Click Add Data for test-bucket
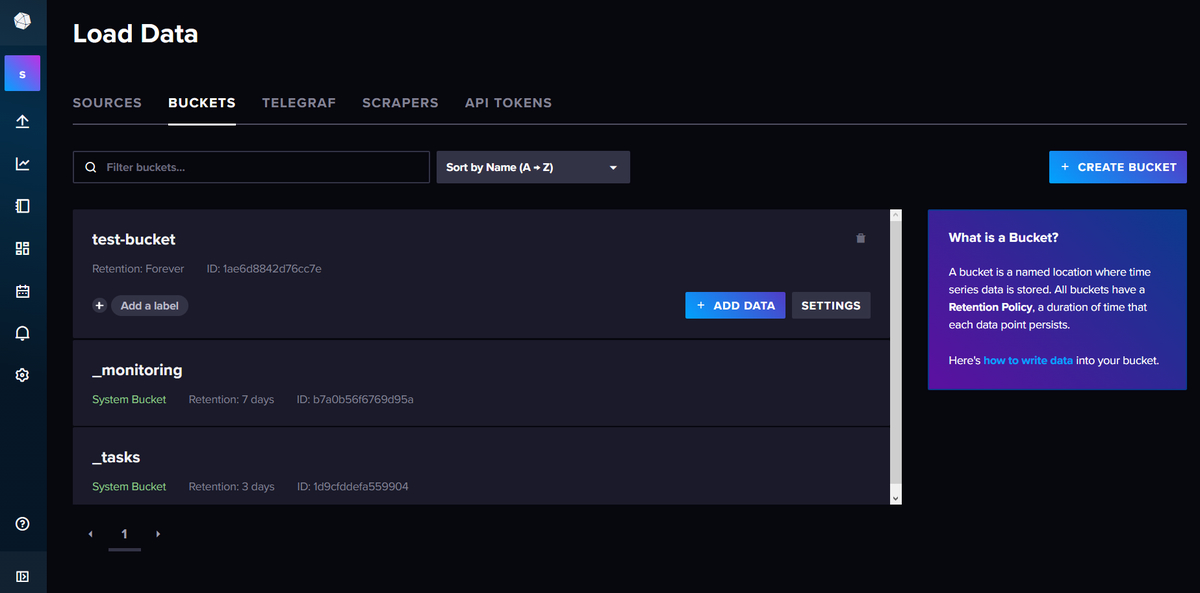The width and height of the screenshot is (1200, 593). tap(735, 305)
